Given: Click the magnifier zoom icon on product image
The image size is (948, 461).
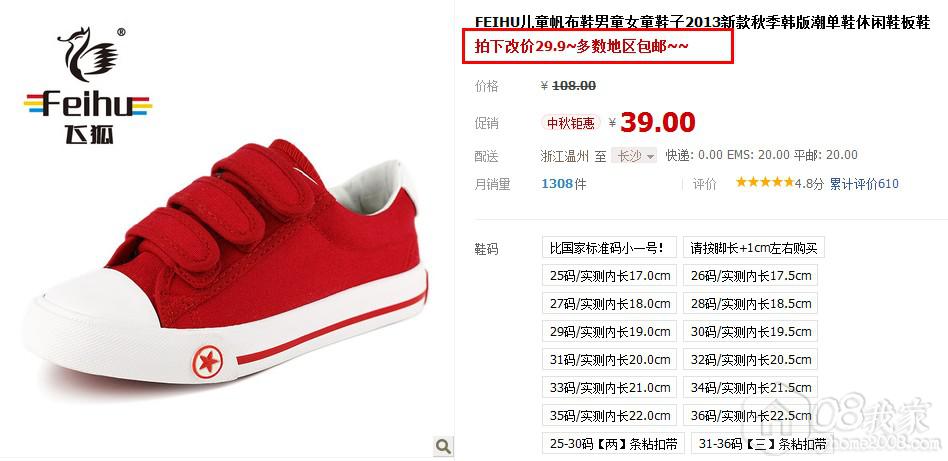Looking at the screenshot, I should coord(443,446).
